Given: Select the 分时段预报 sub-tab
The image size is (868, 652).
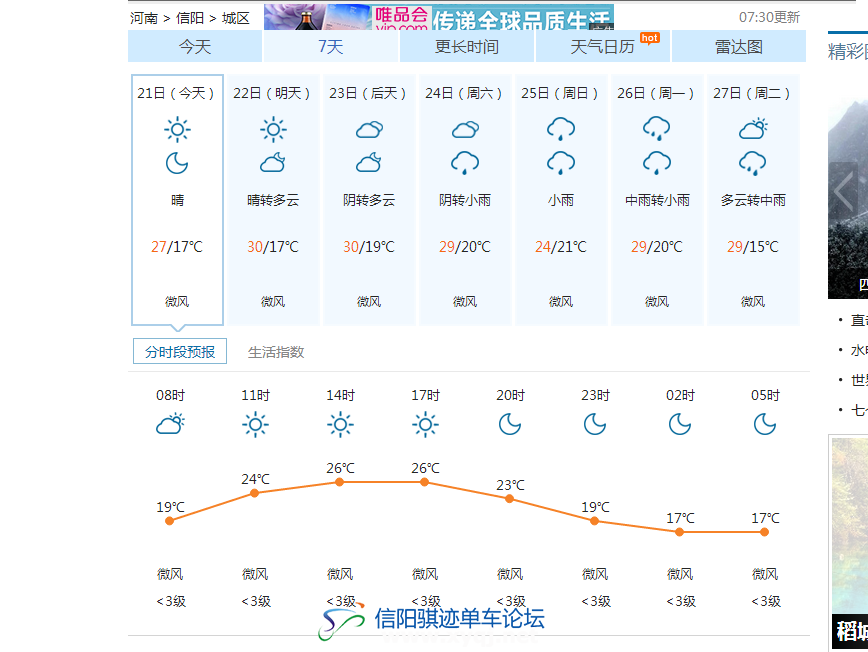Looking at the screenshot, I should 180,352.
